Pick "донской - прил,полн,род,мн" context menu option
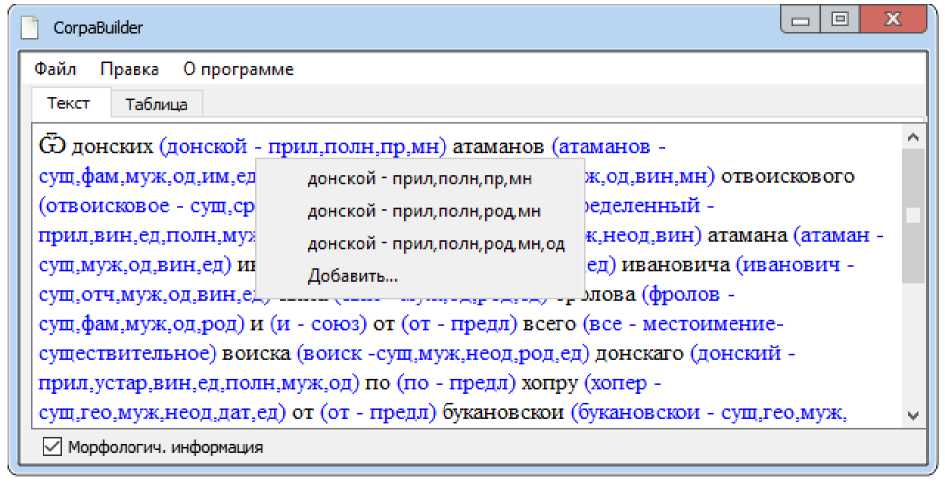Image resolution: width=945 pixels, height=484 pixels. pos(424,211)
